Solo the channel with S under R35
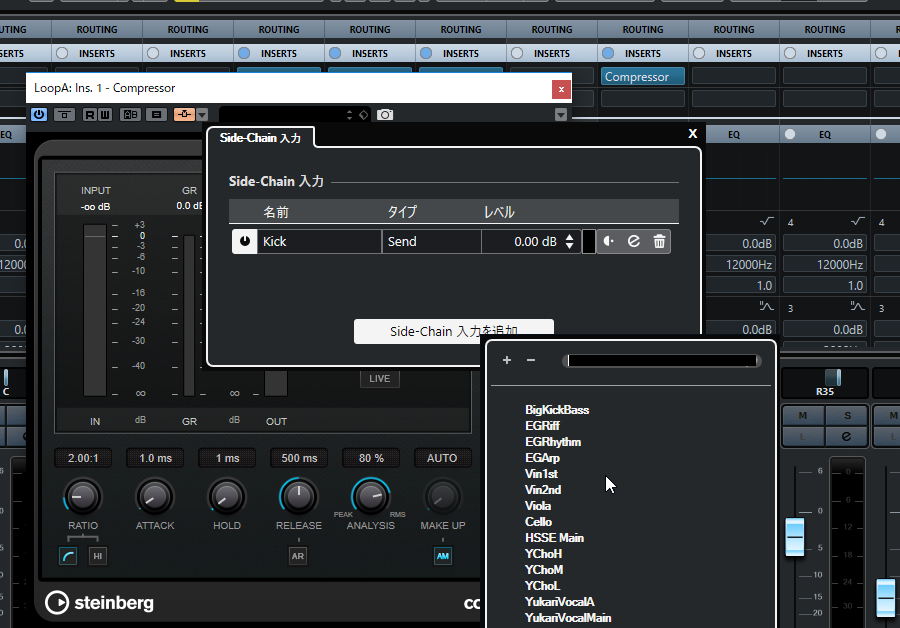This screenshot has width=900, height=628. coord(847,415)
